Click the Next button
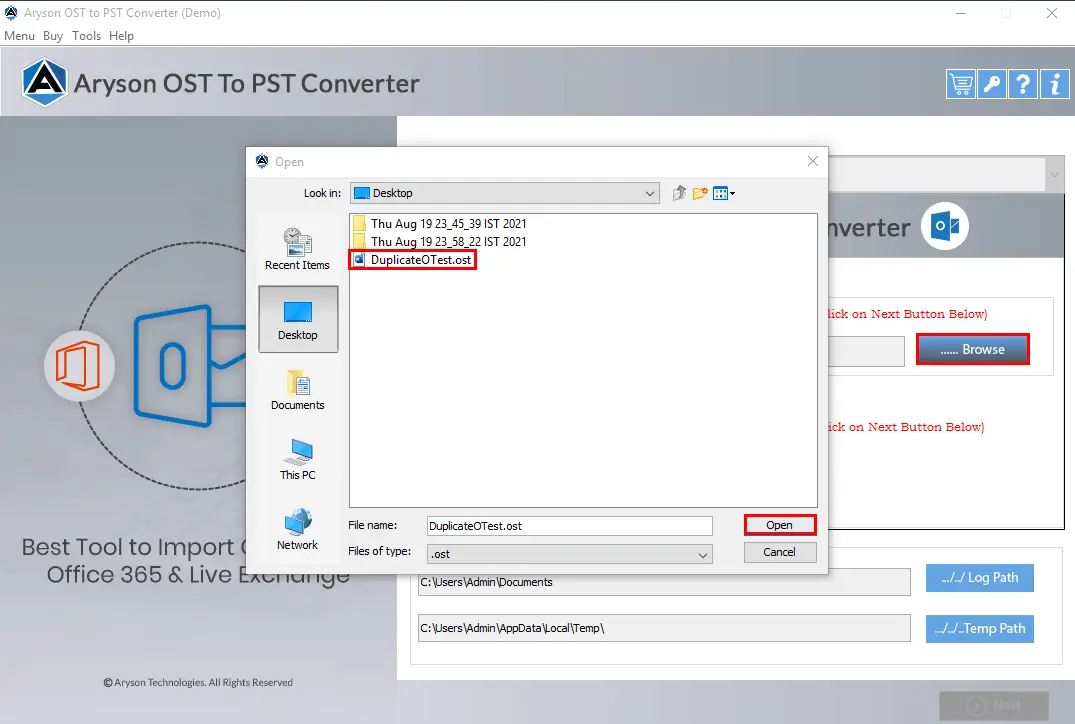The image size is (1075, 724). [993, 705]
